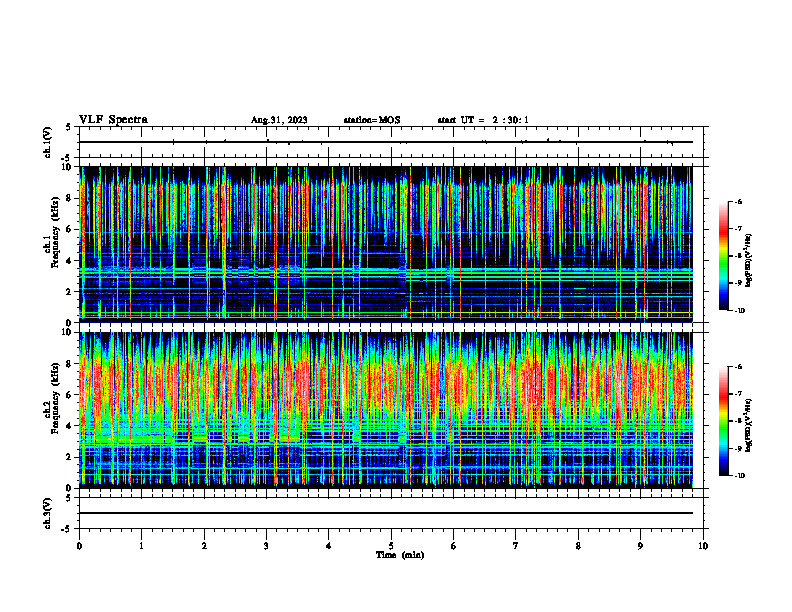Click time axis tick label "10"
The width and height of the screenshot is (792, 612).
click(x=703, y=546)
